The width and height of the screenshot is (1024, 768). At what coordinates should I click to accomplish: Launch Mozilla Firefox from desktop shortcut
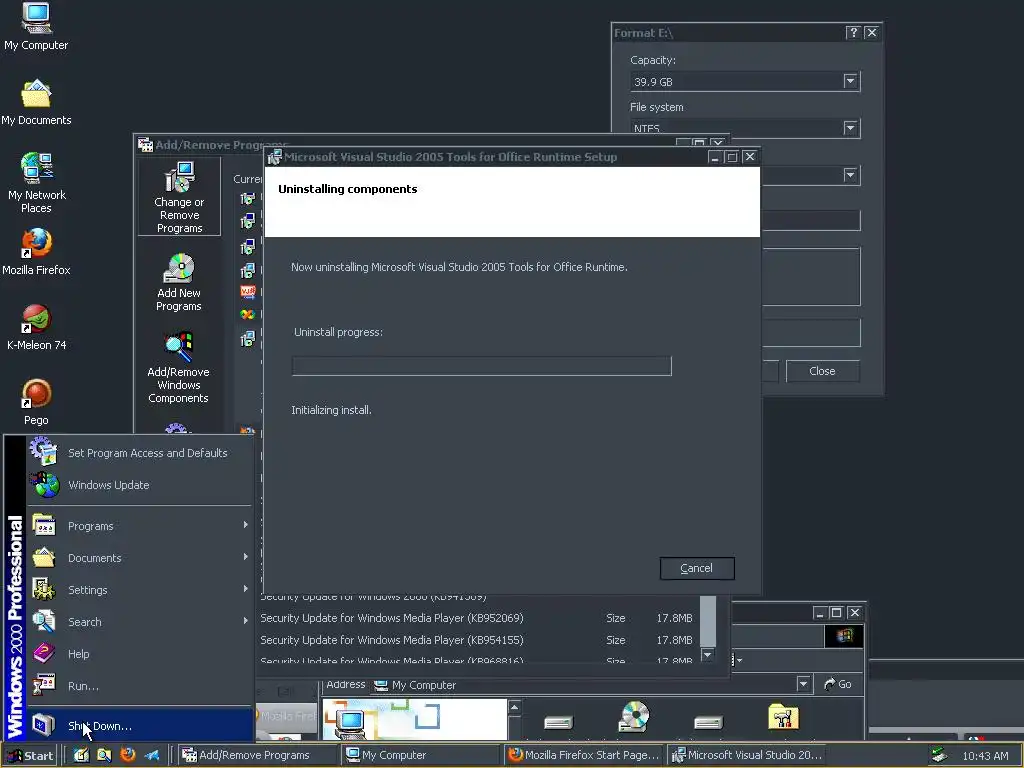[x=36, y=251]
